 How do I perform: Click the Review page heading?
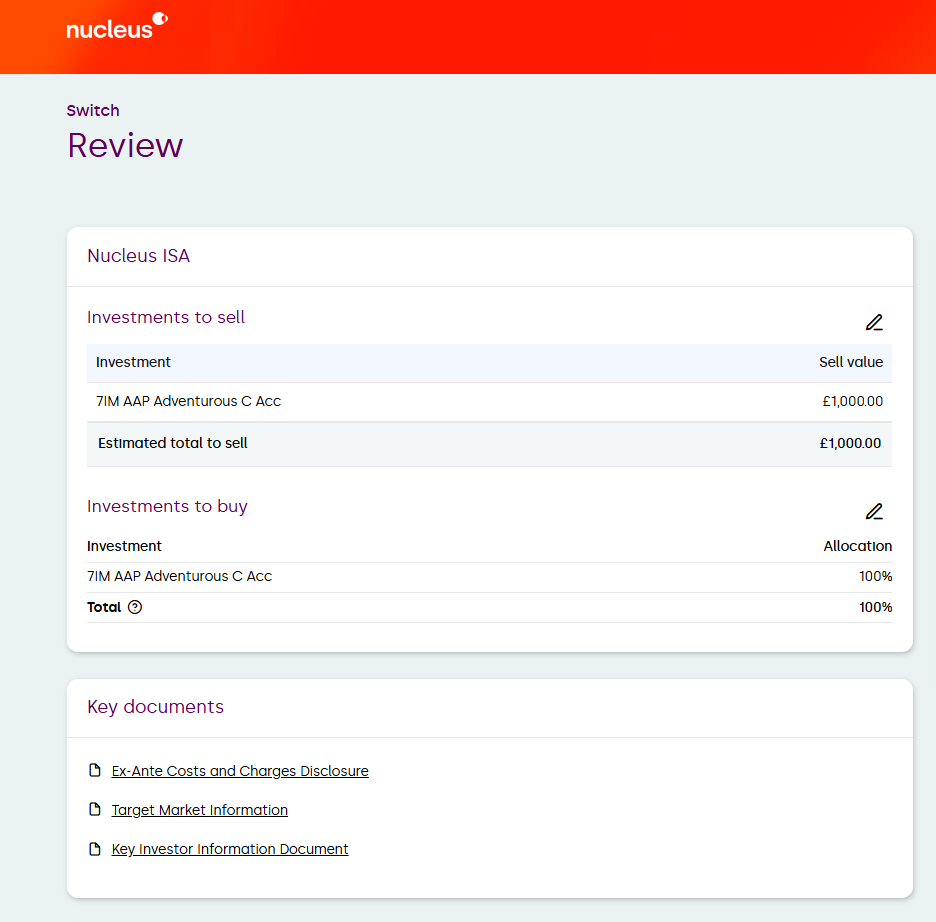tap(125, 146)
